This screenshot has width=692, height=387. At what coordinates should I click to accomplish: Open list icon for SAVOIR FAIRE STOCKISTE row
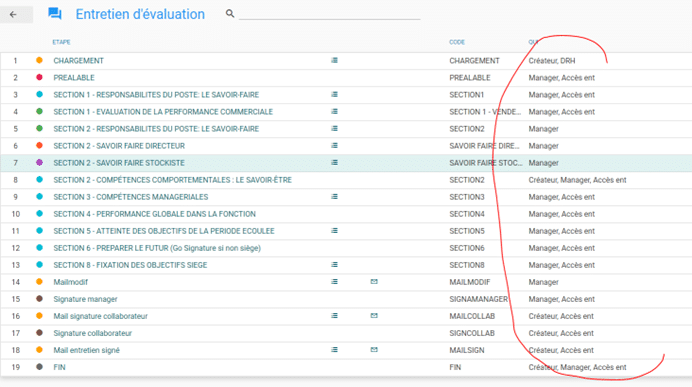[x=335, y=163]
